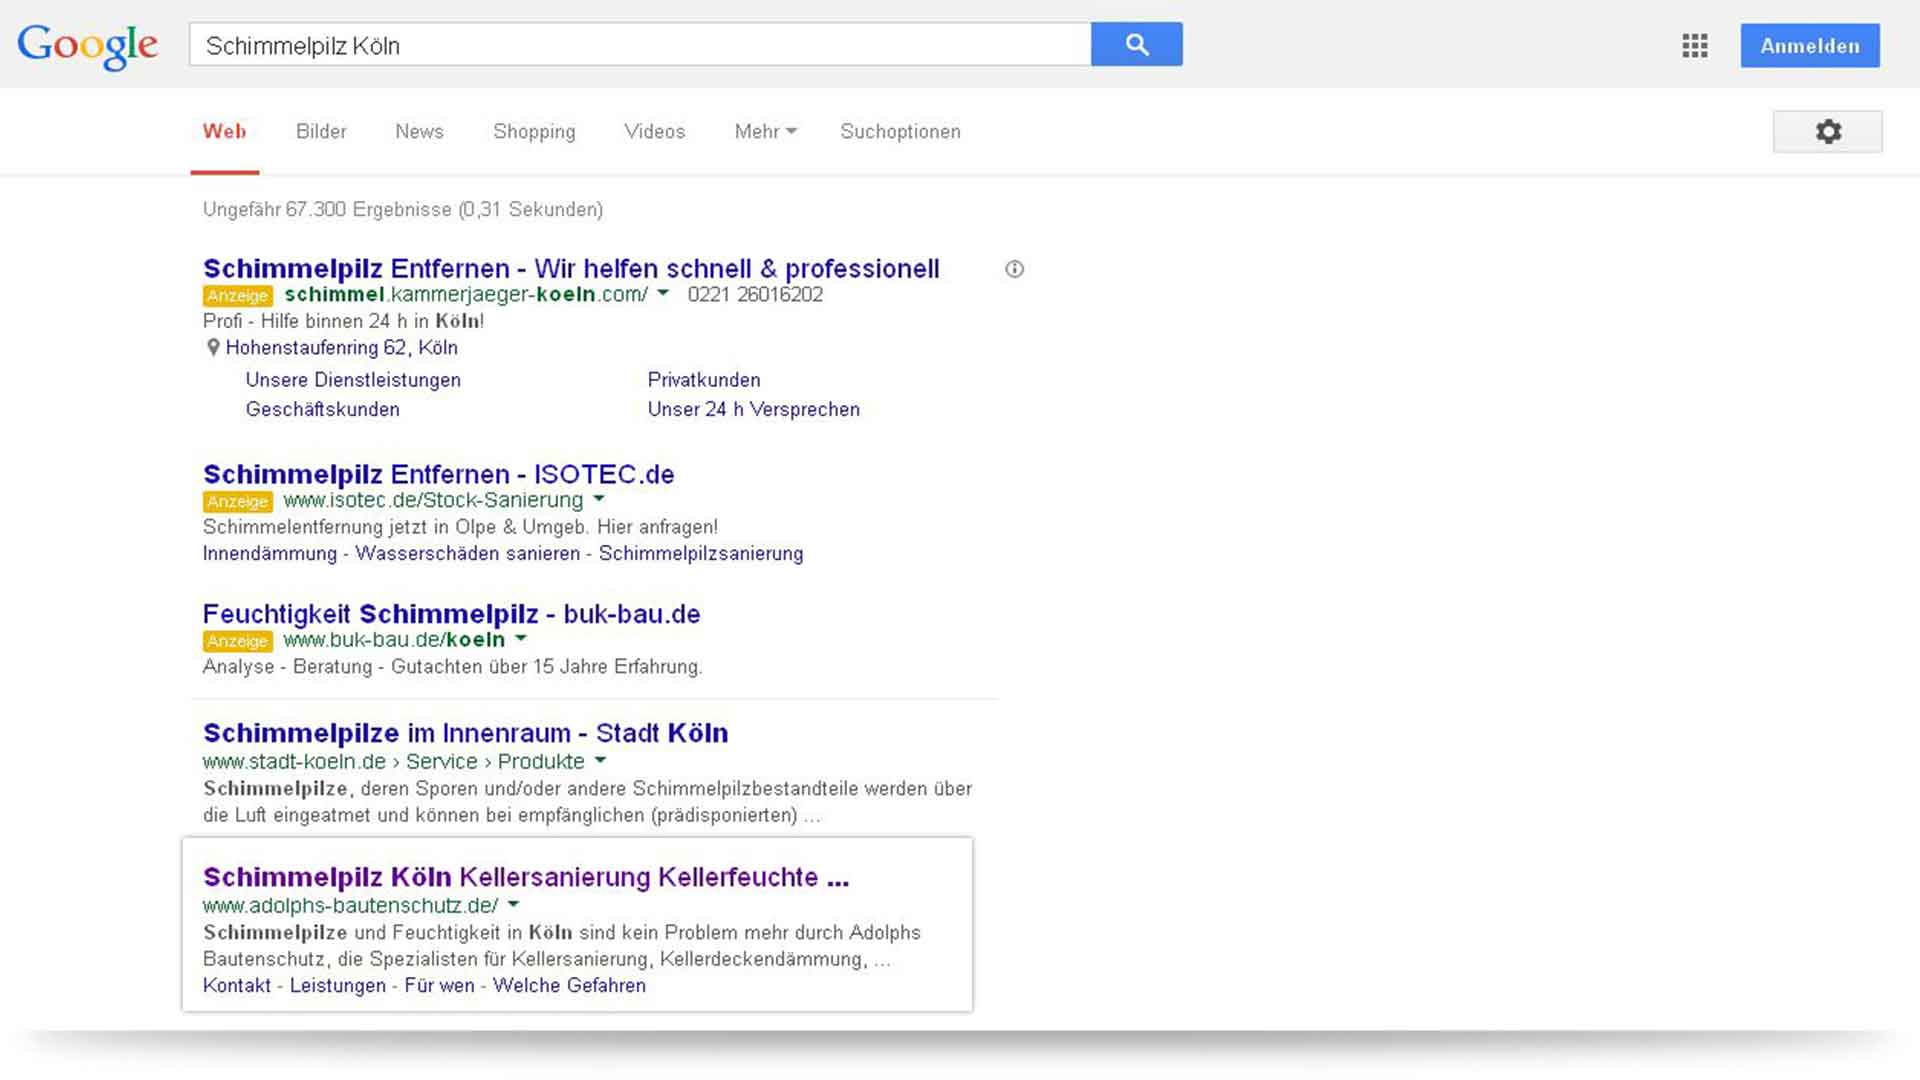Open 'Schimmelpilz Entfernen - ISOTEC.de' ad title

(x=438, y=474)
